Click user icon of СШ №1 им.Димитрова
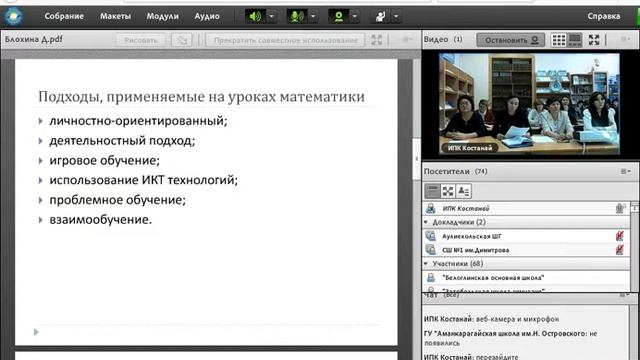640x360 pixels. (431, 250)
